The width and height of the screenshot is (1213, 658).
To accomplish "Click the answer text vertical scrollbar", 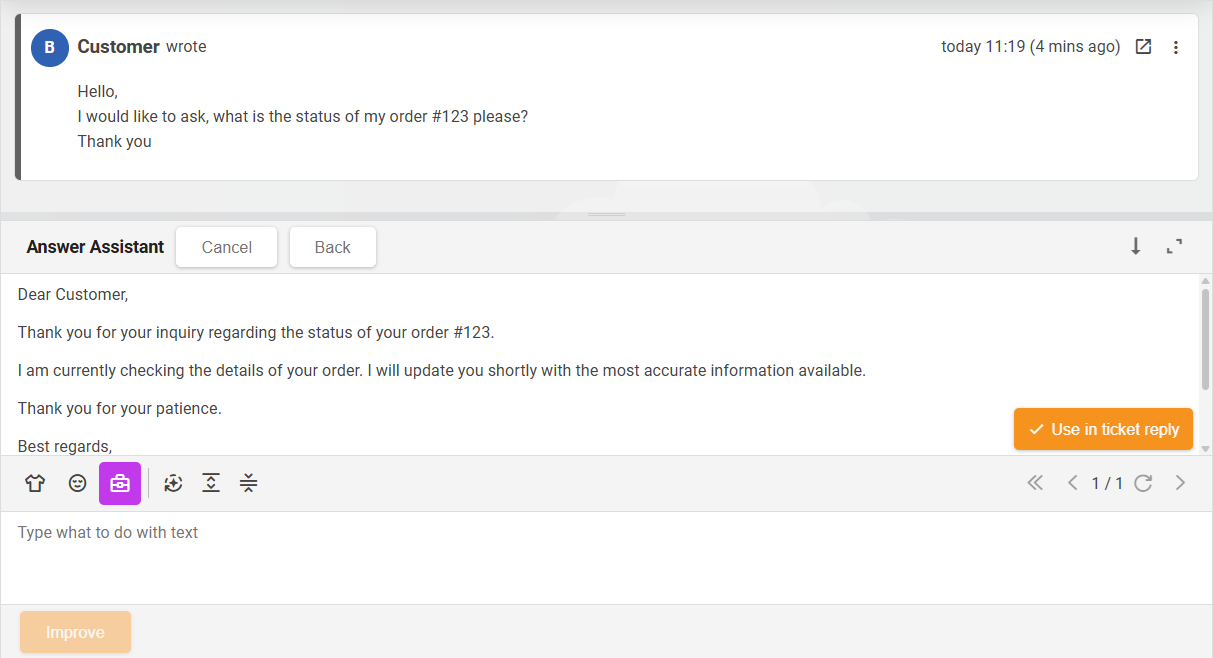I will [x=1205, y=340].
